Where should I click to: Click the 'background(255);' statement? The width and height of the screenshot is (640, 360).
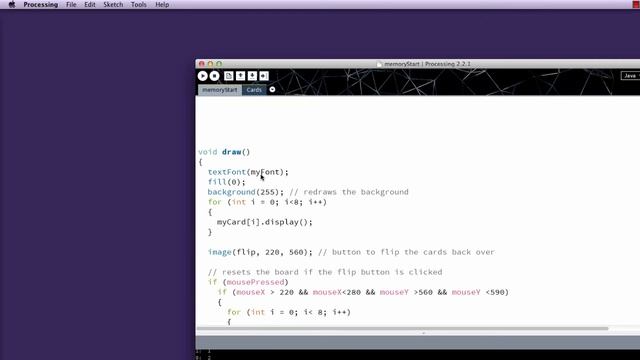(246, 192)
